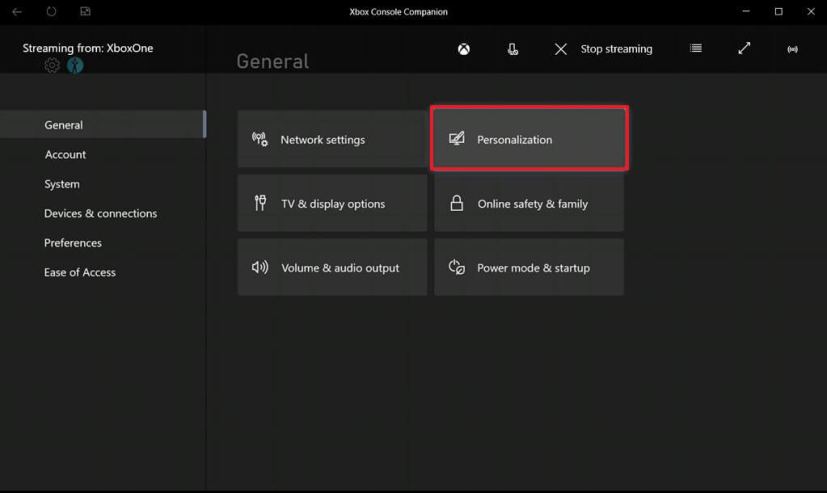The width and height of the screenshot is (827, 493).
Task: Maximize the Xbox Console Companion window
Action: pos(778,11)
